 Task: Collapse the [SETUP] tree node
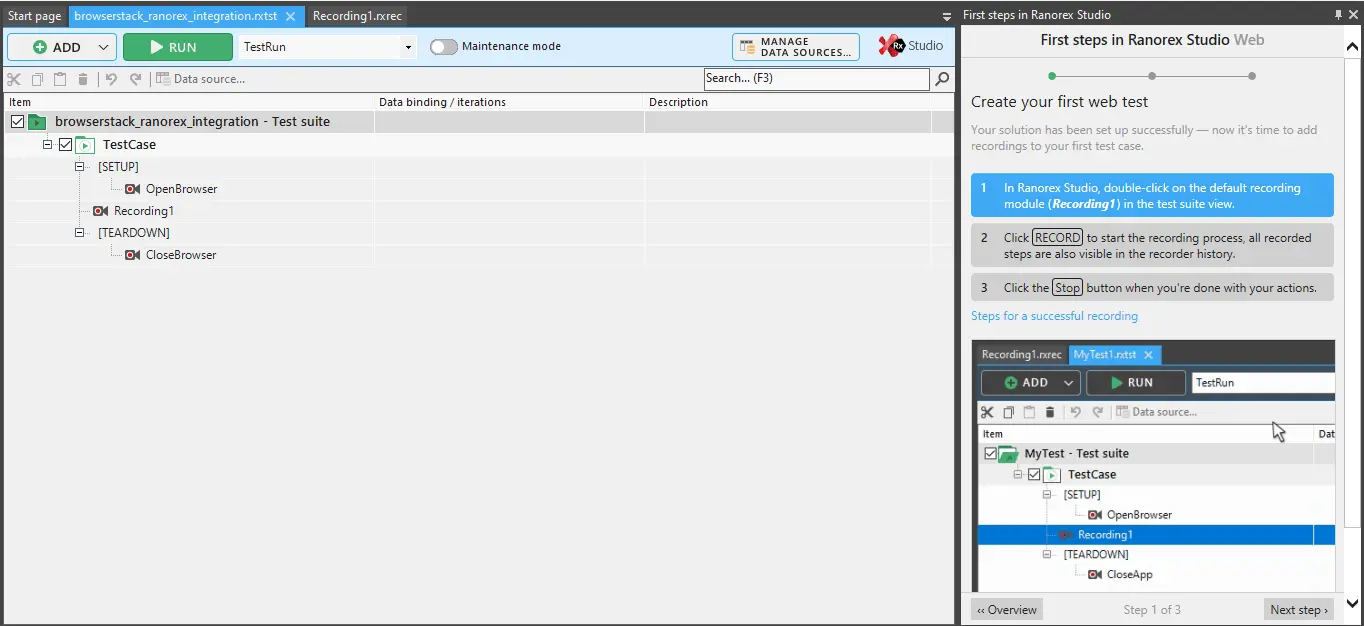tap(81, 167)
